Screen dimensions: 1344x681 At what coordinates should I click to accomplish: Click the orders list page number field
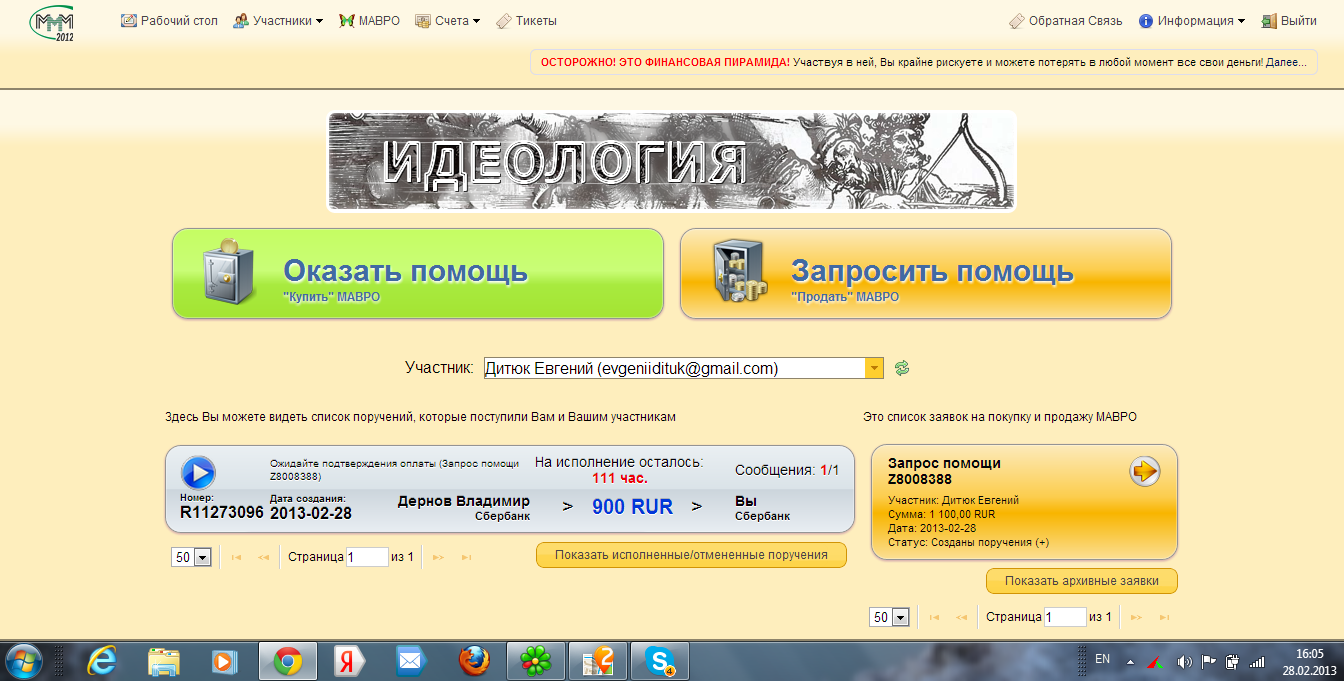click(367, 557)
